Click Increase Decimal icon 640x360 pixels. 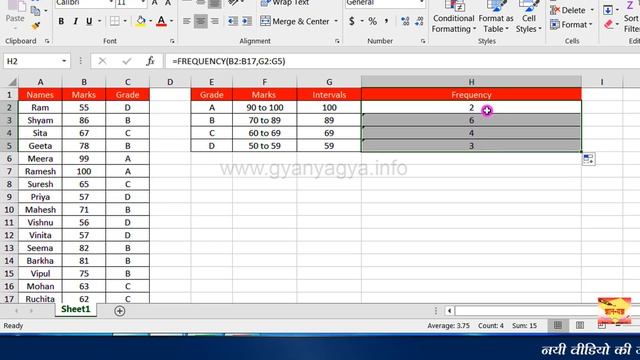tap(405, 21)
